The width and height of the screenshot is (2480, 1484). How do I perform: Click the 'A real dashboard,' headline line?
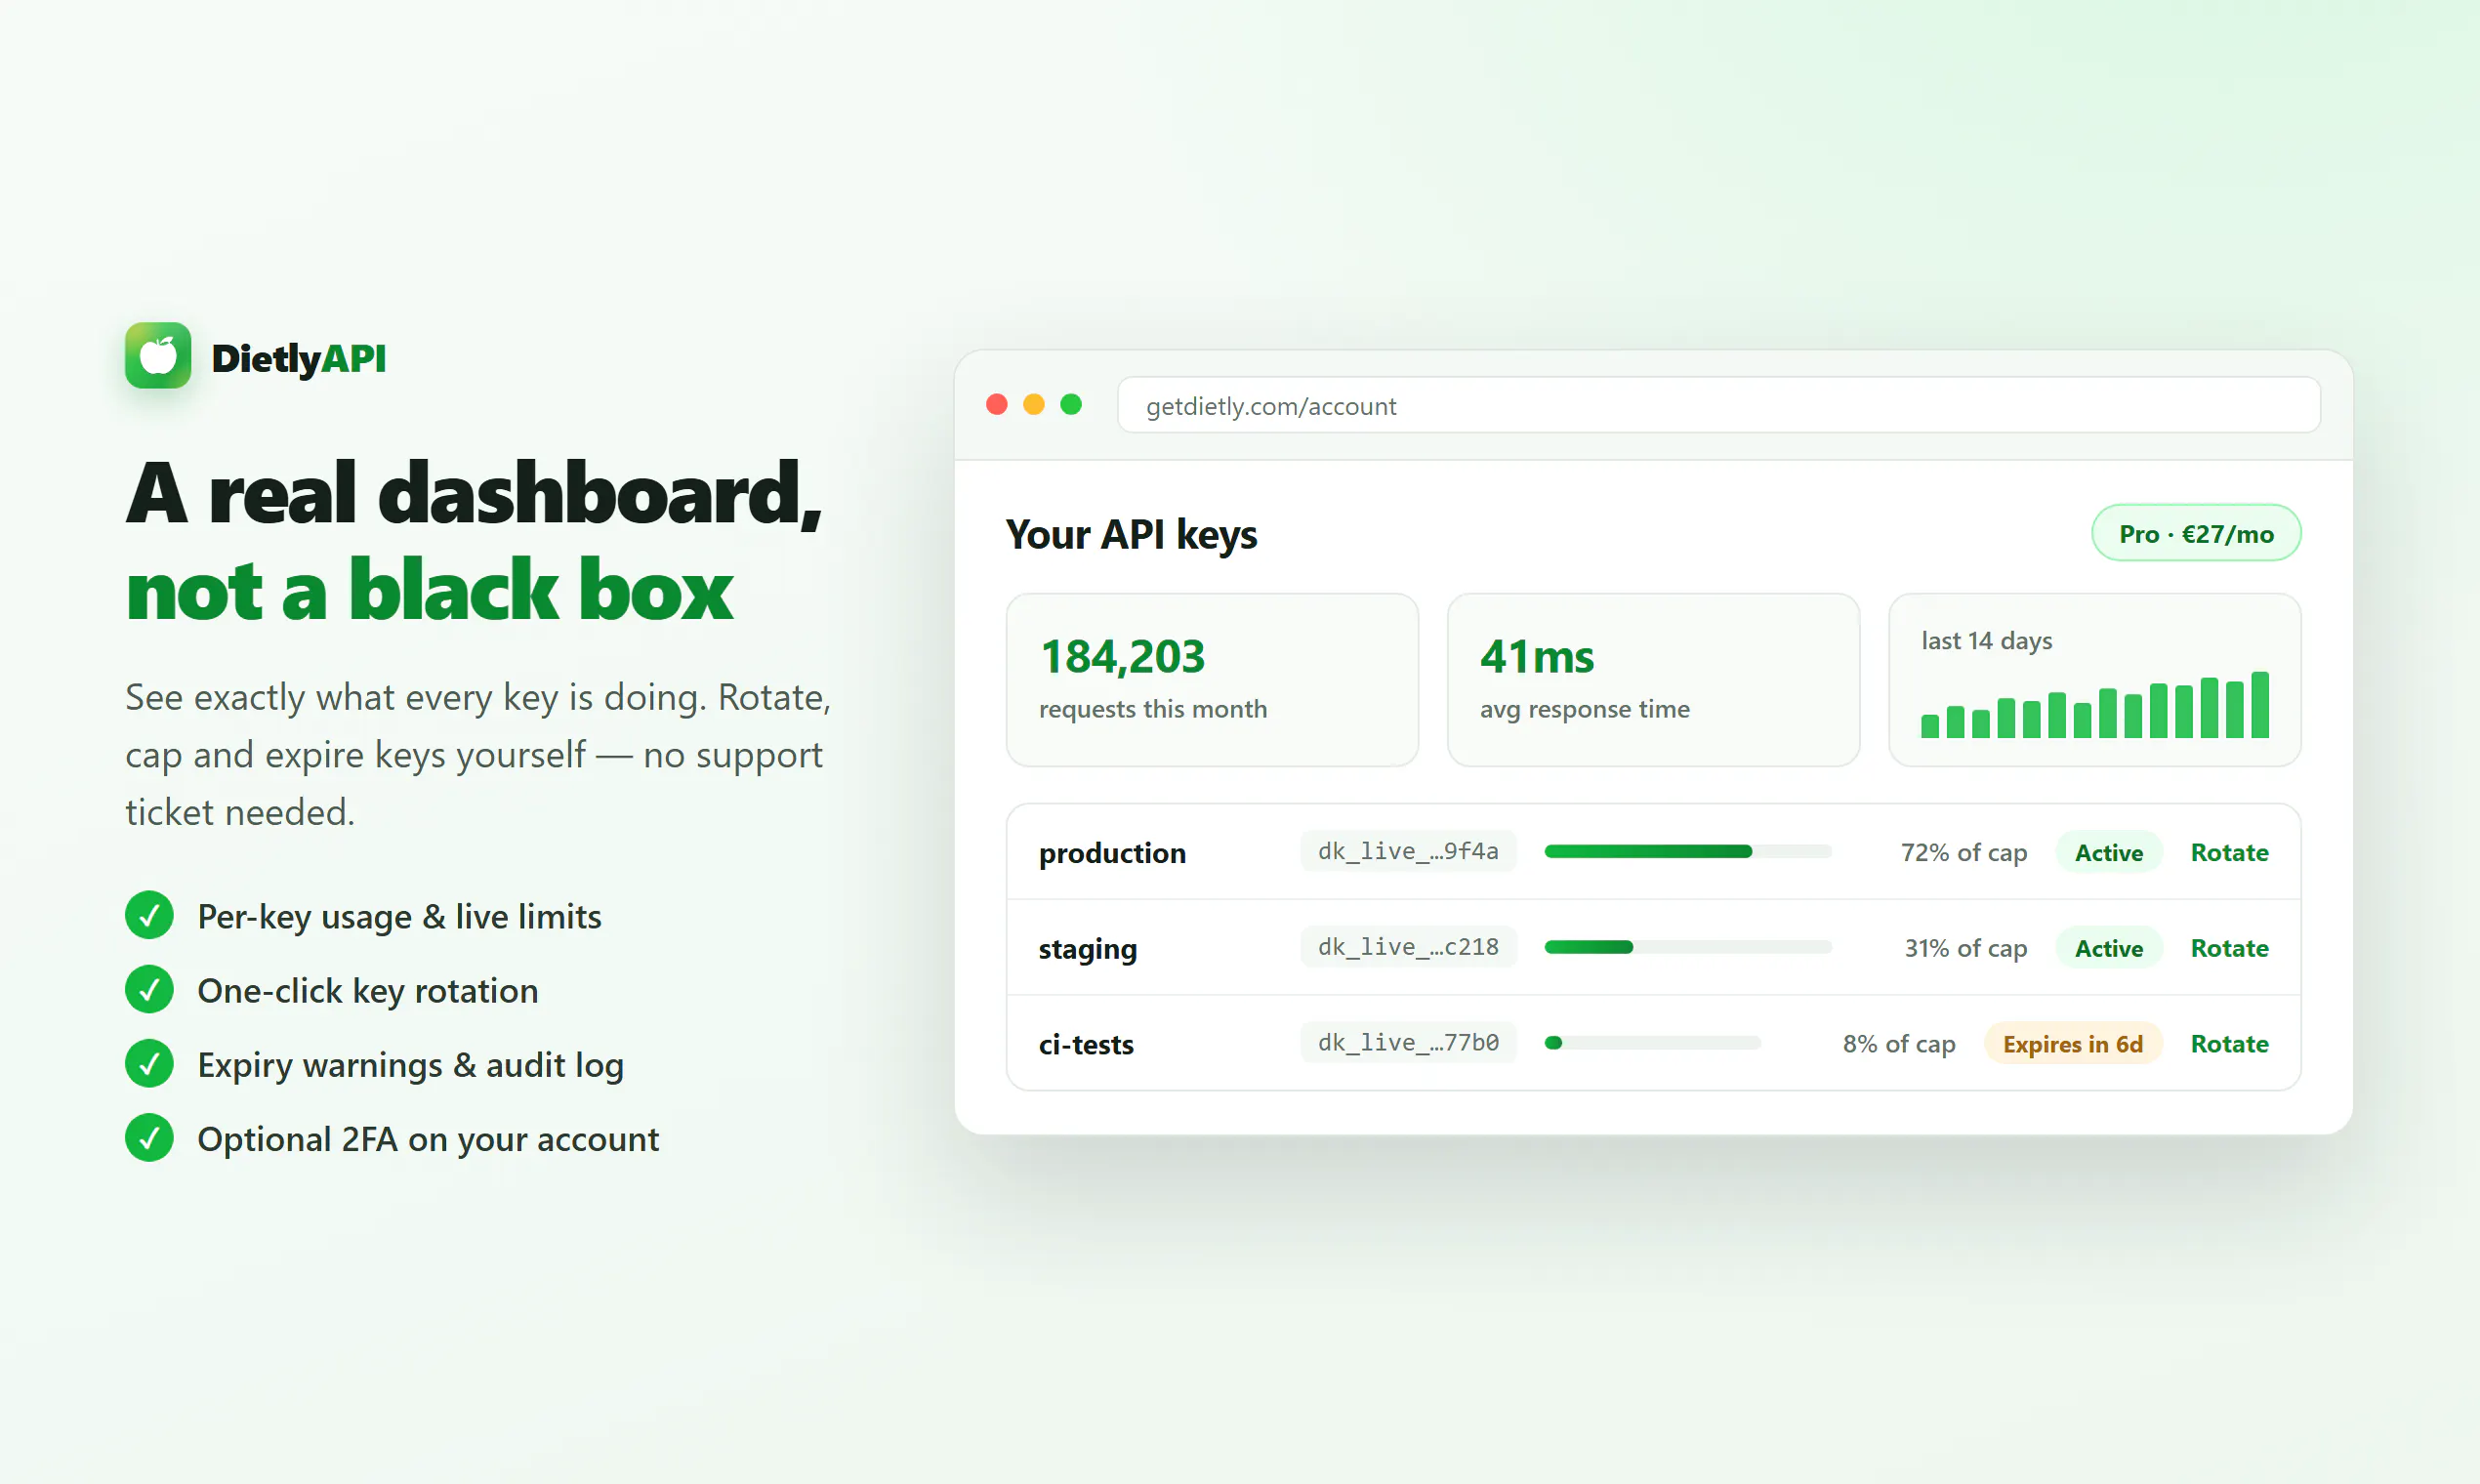(473, 494)
